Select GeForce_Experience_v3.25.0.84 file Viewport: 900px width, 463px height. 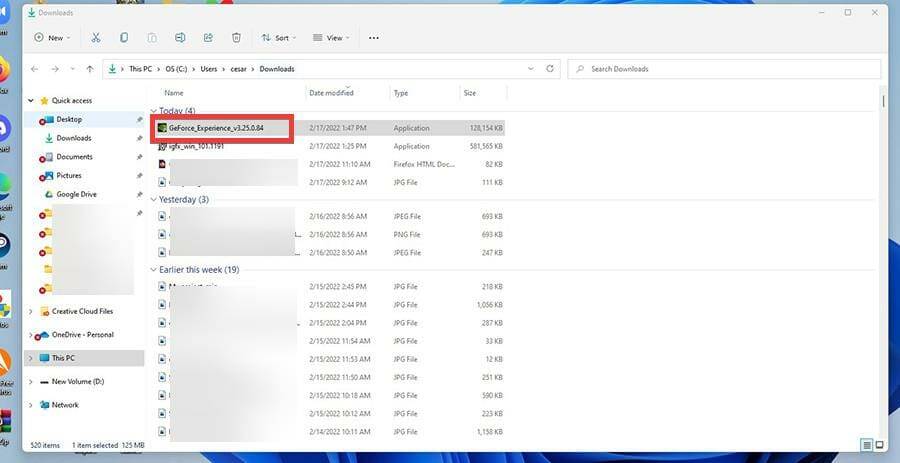pyautogui.click(x=222, y=128)
